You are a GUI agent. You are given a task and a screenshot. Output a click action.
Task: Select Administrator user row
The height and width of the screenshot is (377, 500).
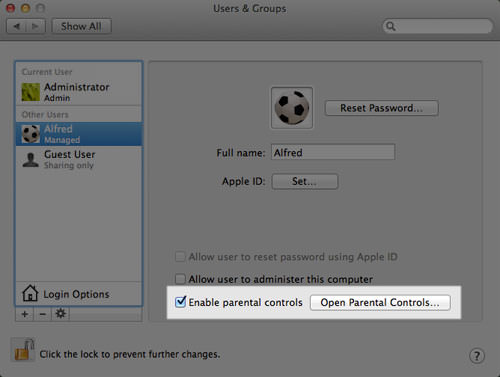coord(79,92)
